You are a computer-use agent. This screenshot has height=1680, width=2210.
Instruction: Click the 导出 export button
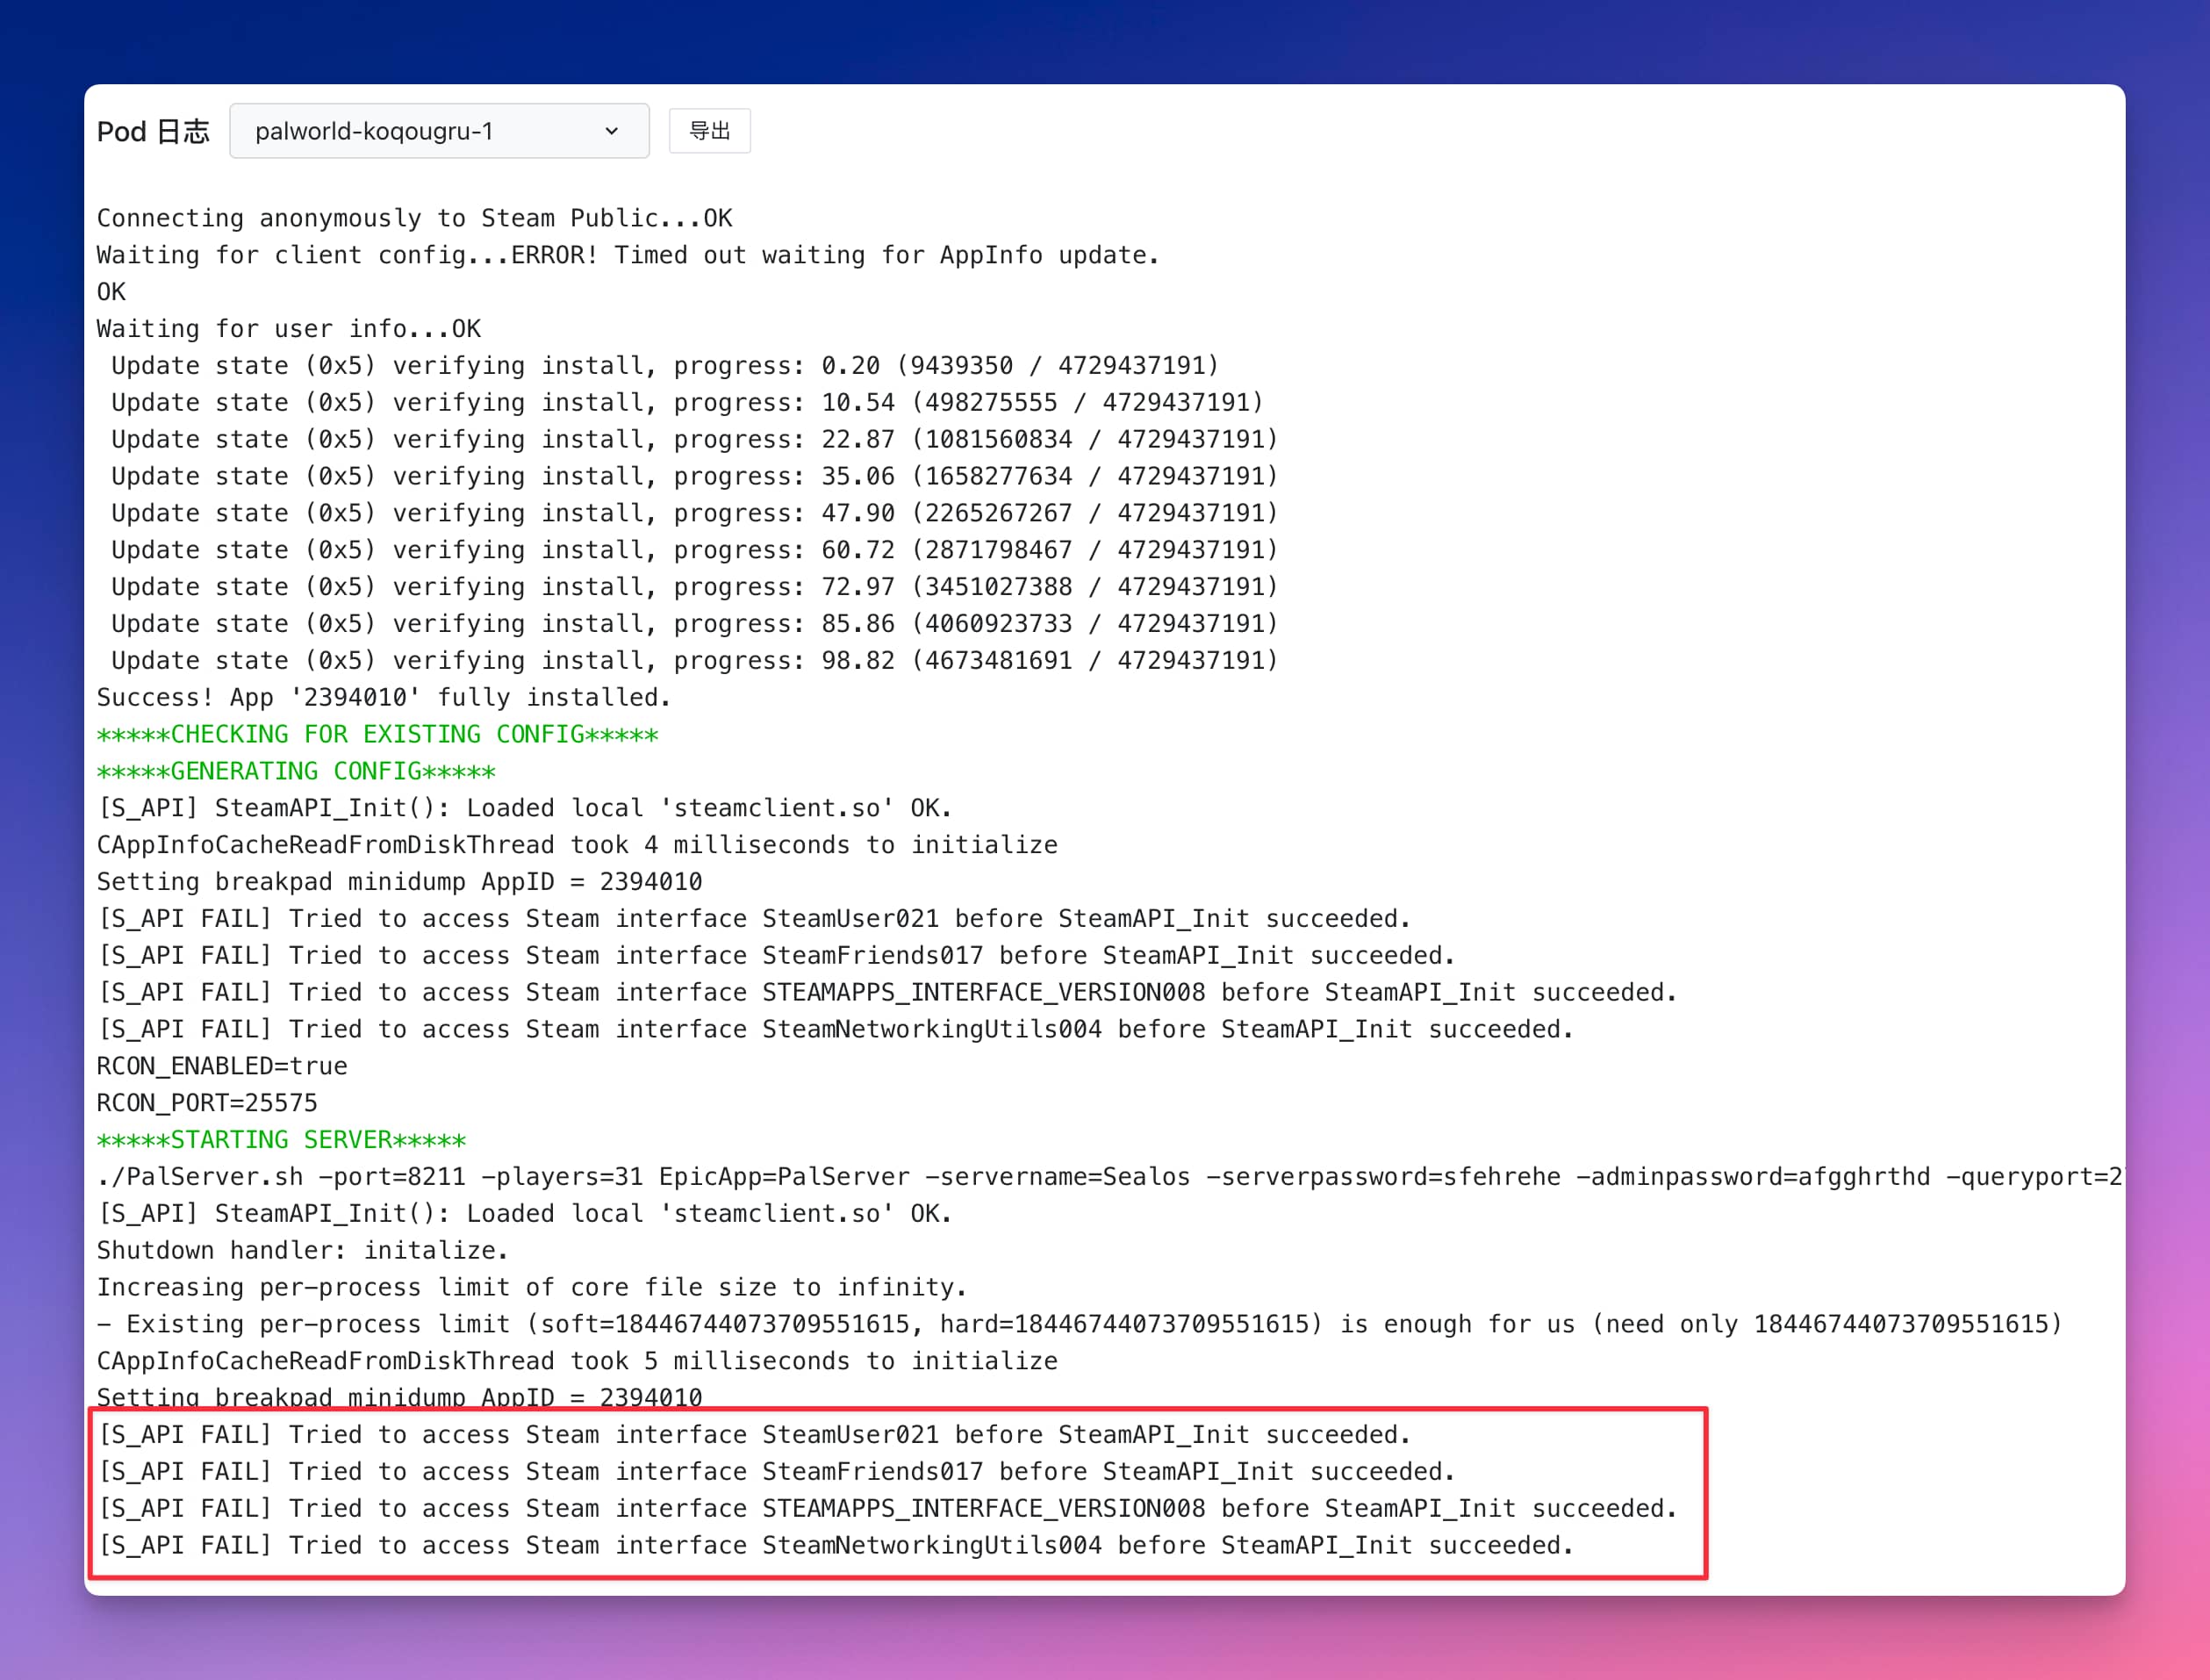coord(709,131)
